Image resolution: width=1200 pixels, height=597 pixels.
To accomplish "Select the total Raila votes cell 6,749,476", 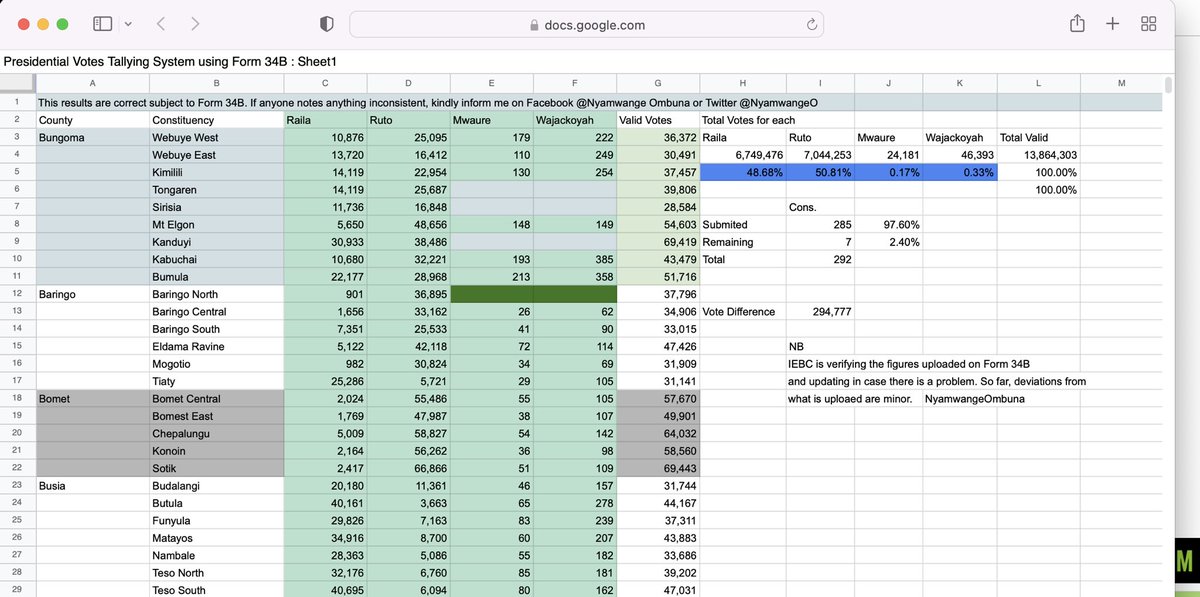I will click(x=742, y=155).
